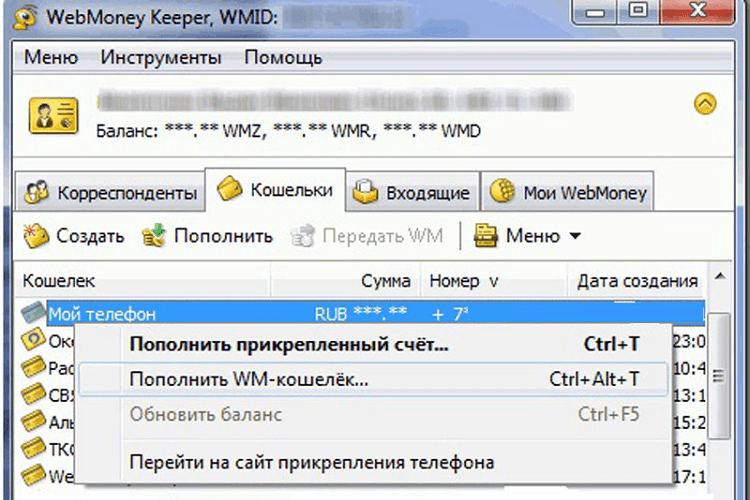Click the yellow wallet icon on Кошельки tab

(230, 188)
